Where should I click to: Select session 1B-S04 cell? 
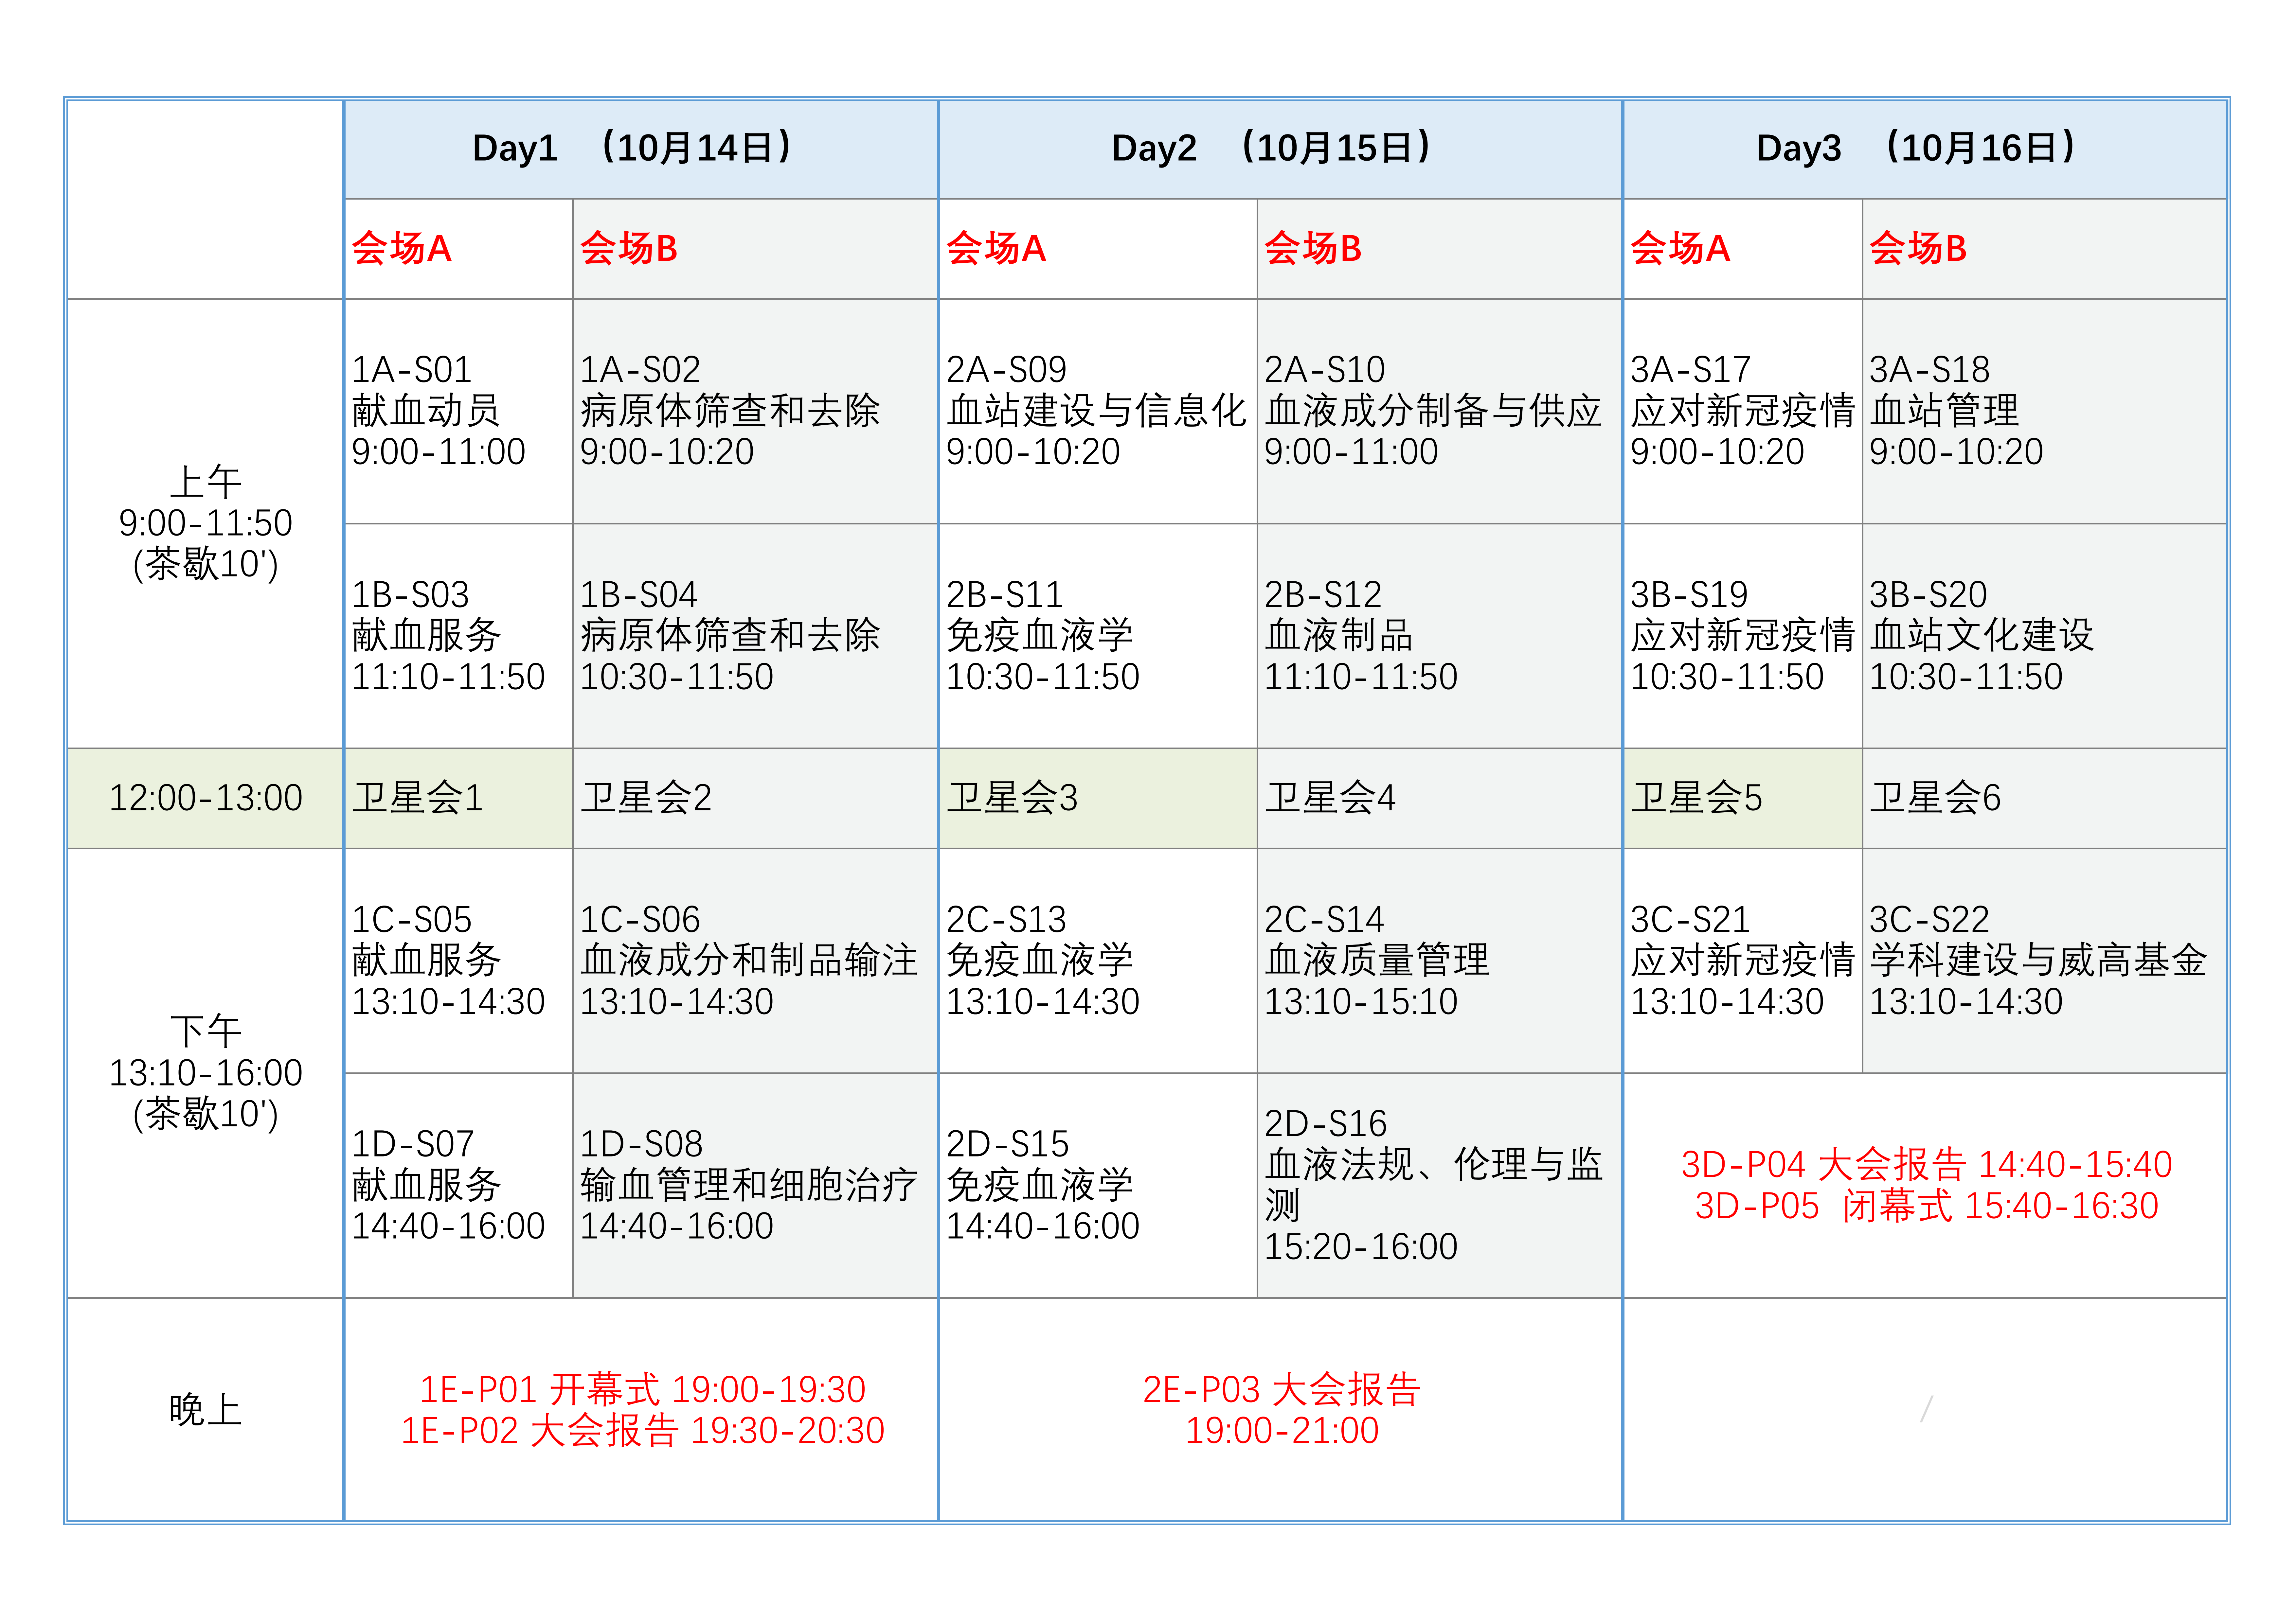coord(755,636)
